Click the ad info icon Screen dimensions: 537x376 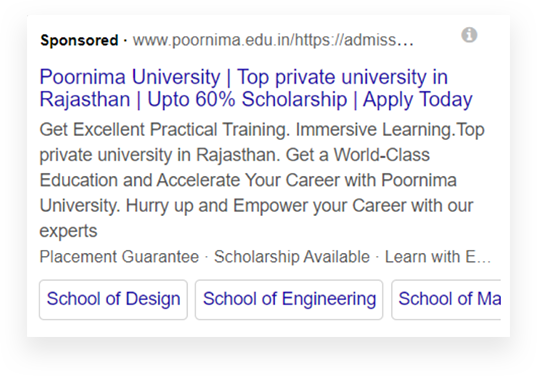[x=469, y=35]
